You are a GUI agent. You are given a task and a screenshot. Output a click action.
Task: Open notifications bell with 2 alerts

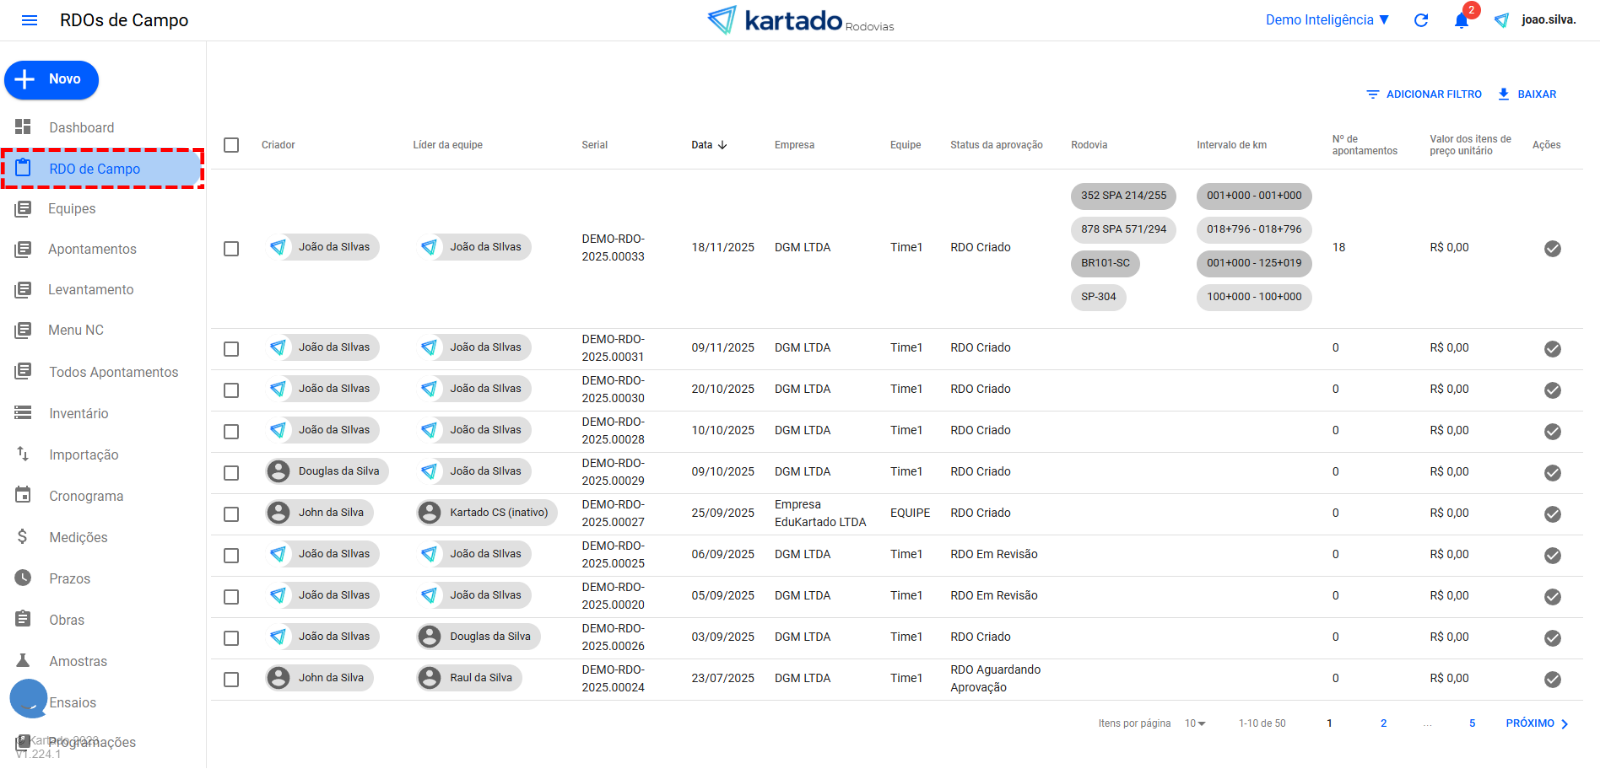pos(1462,20)
